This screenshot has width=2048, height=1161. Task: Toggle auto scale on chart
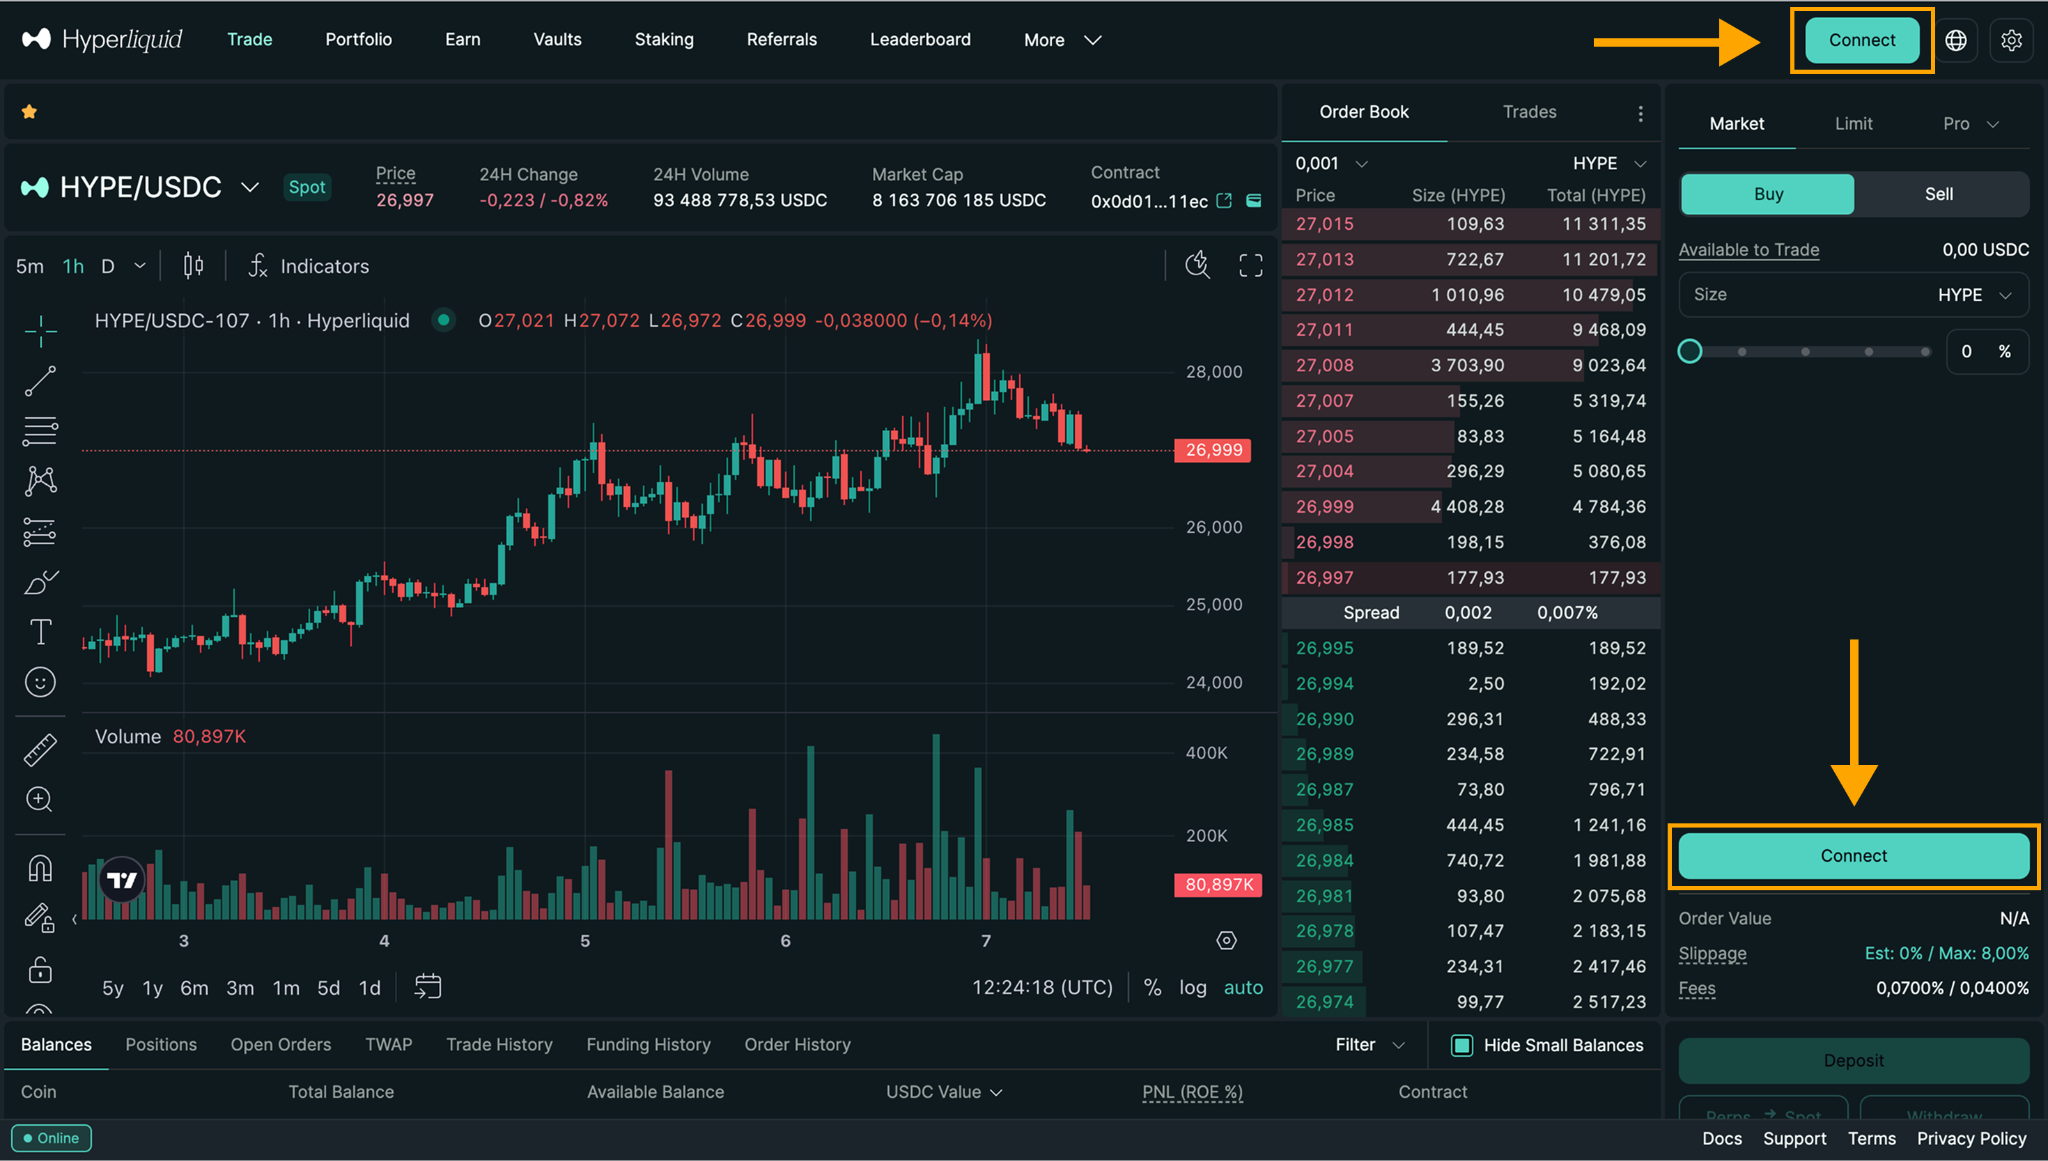pos(1244,987)
